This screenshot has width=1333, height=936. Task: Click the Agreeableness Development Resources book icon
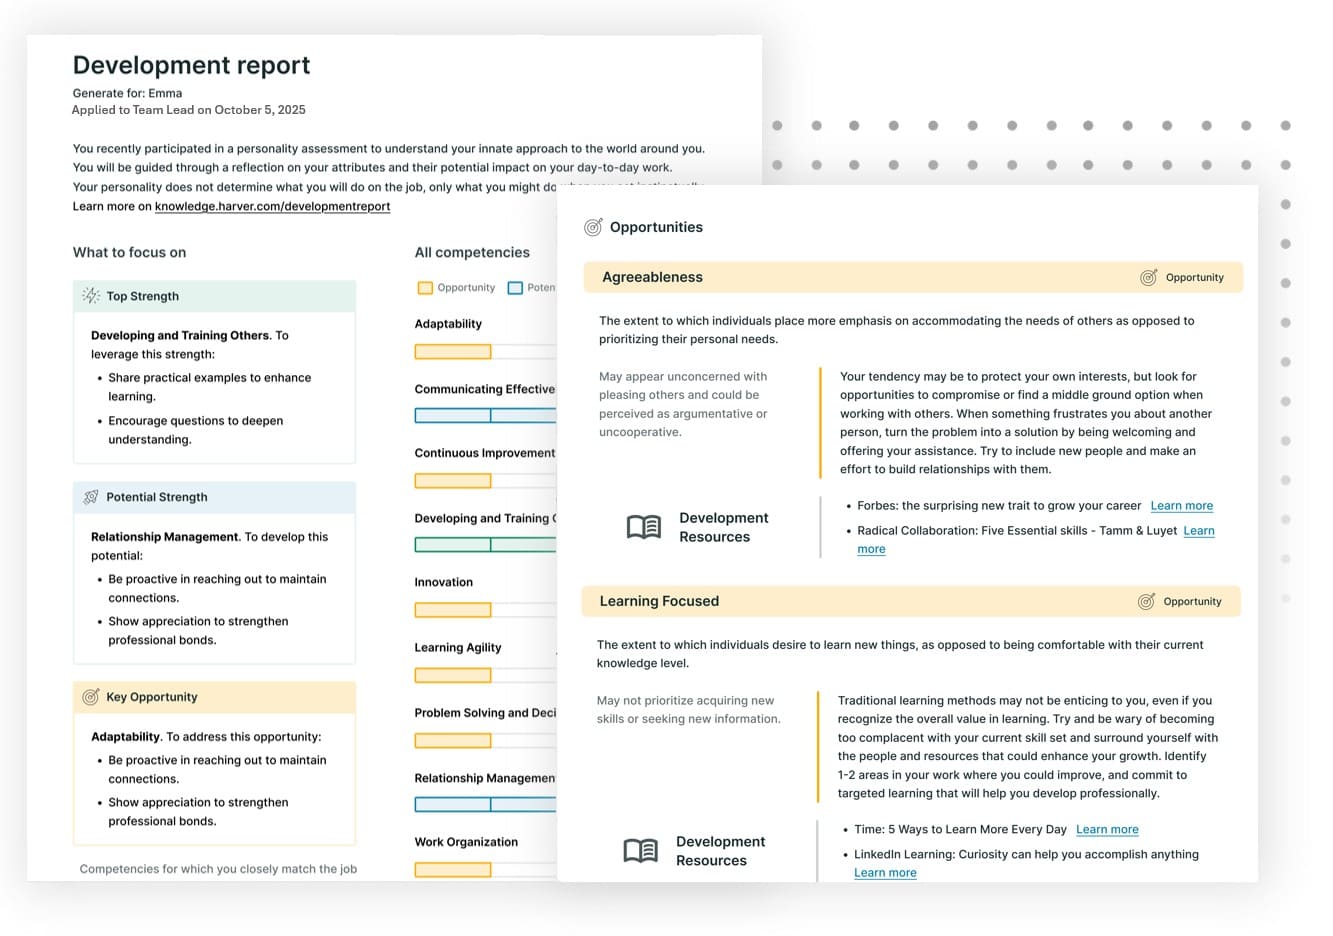pos(644,527)
